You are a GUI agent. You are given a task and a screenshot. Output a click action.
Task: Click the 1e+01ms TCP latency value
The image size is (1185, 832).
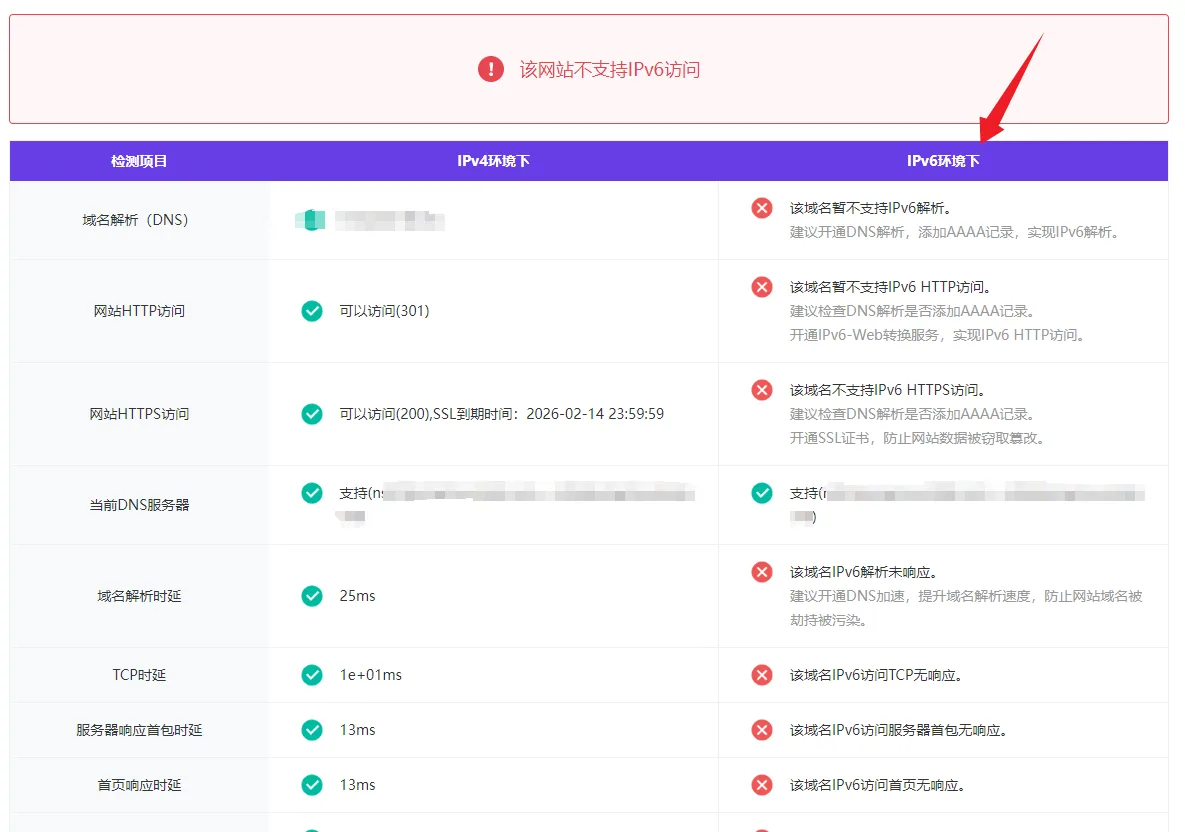click(x=370, y=675)
